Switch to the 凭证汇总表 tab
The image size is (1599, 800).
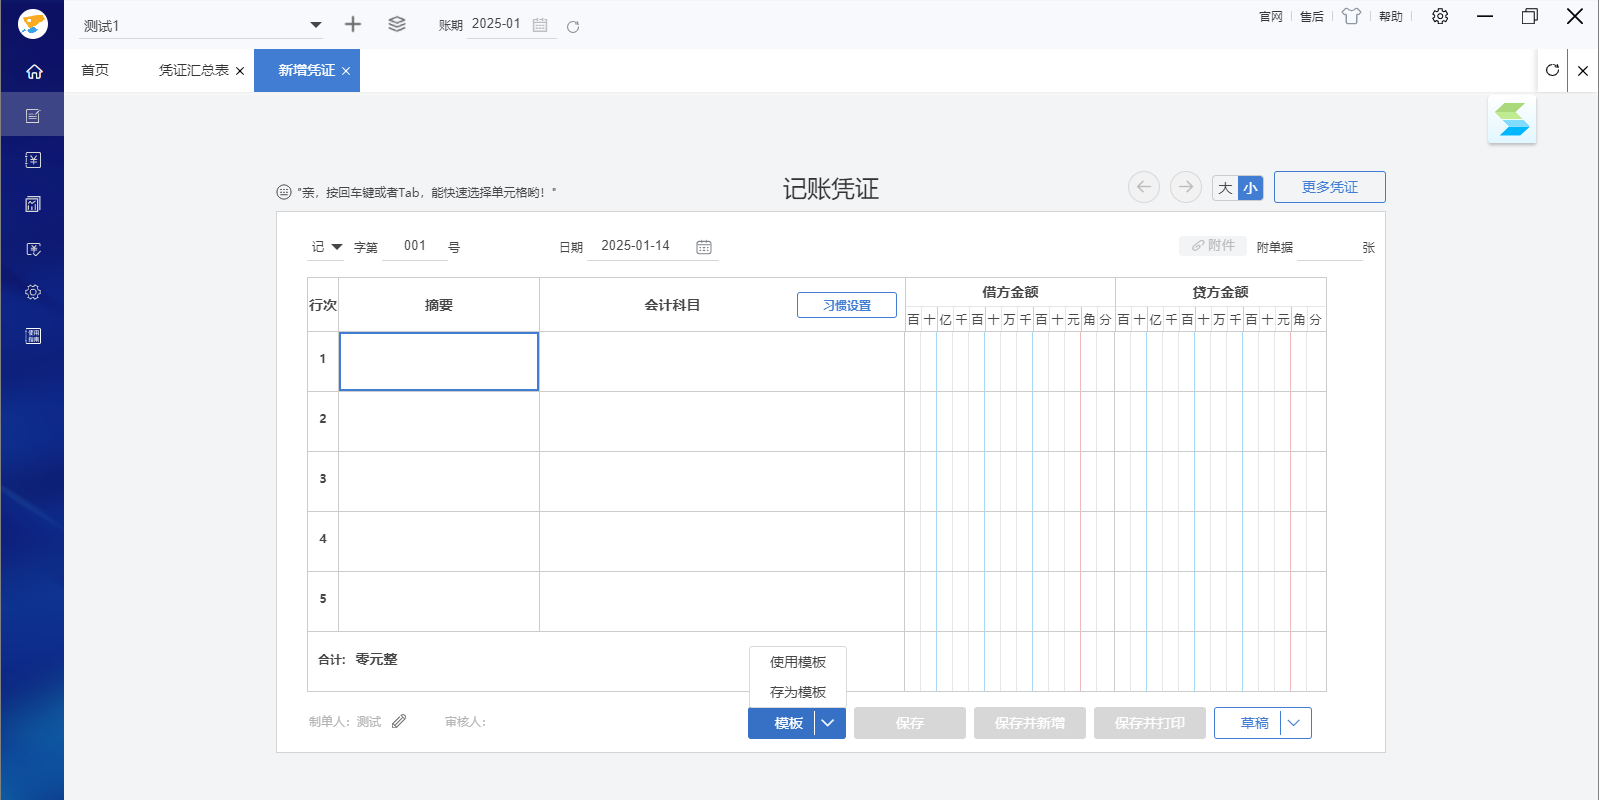194,70
